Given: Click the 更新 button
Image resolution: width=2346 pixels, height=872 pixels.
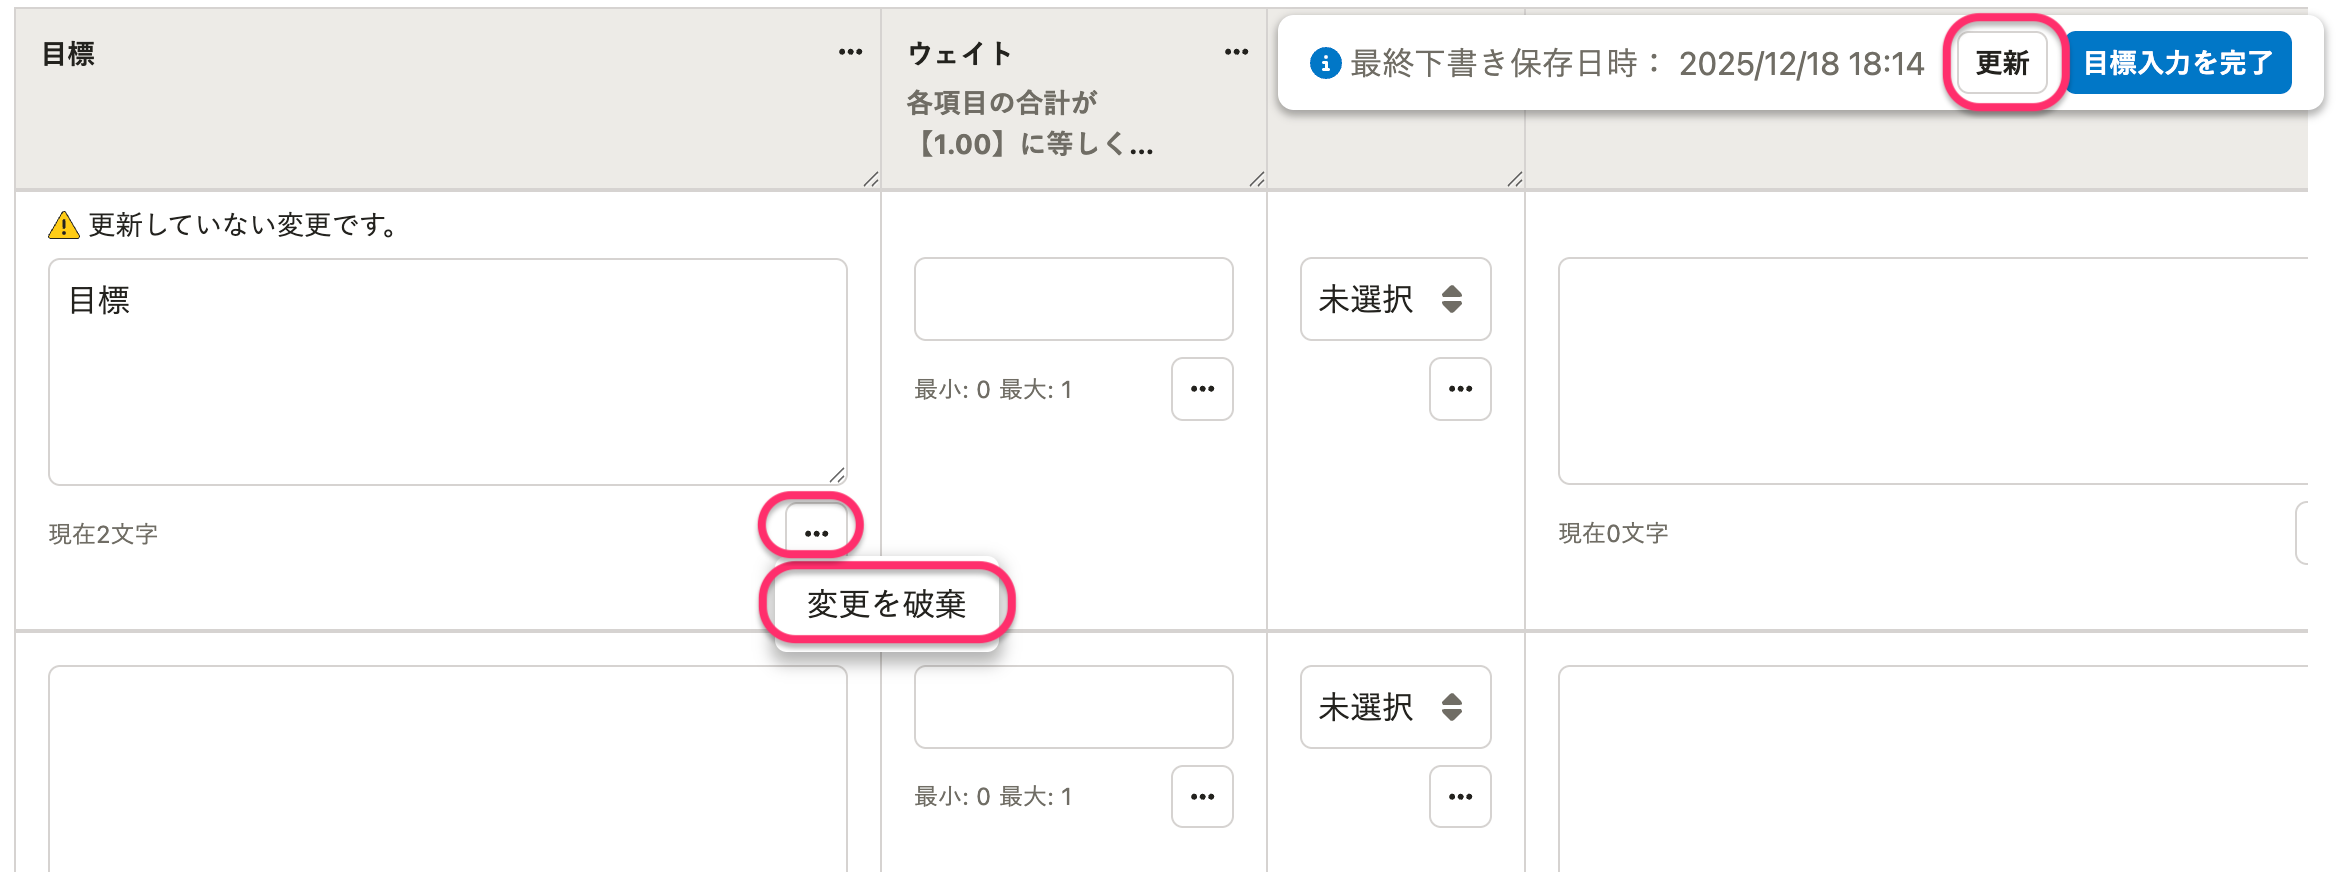Looking at the screenshot, I should click(2002, 63).
